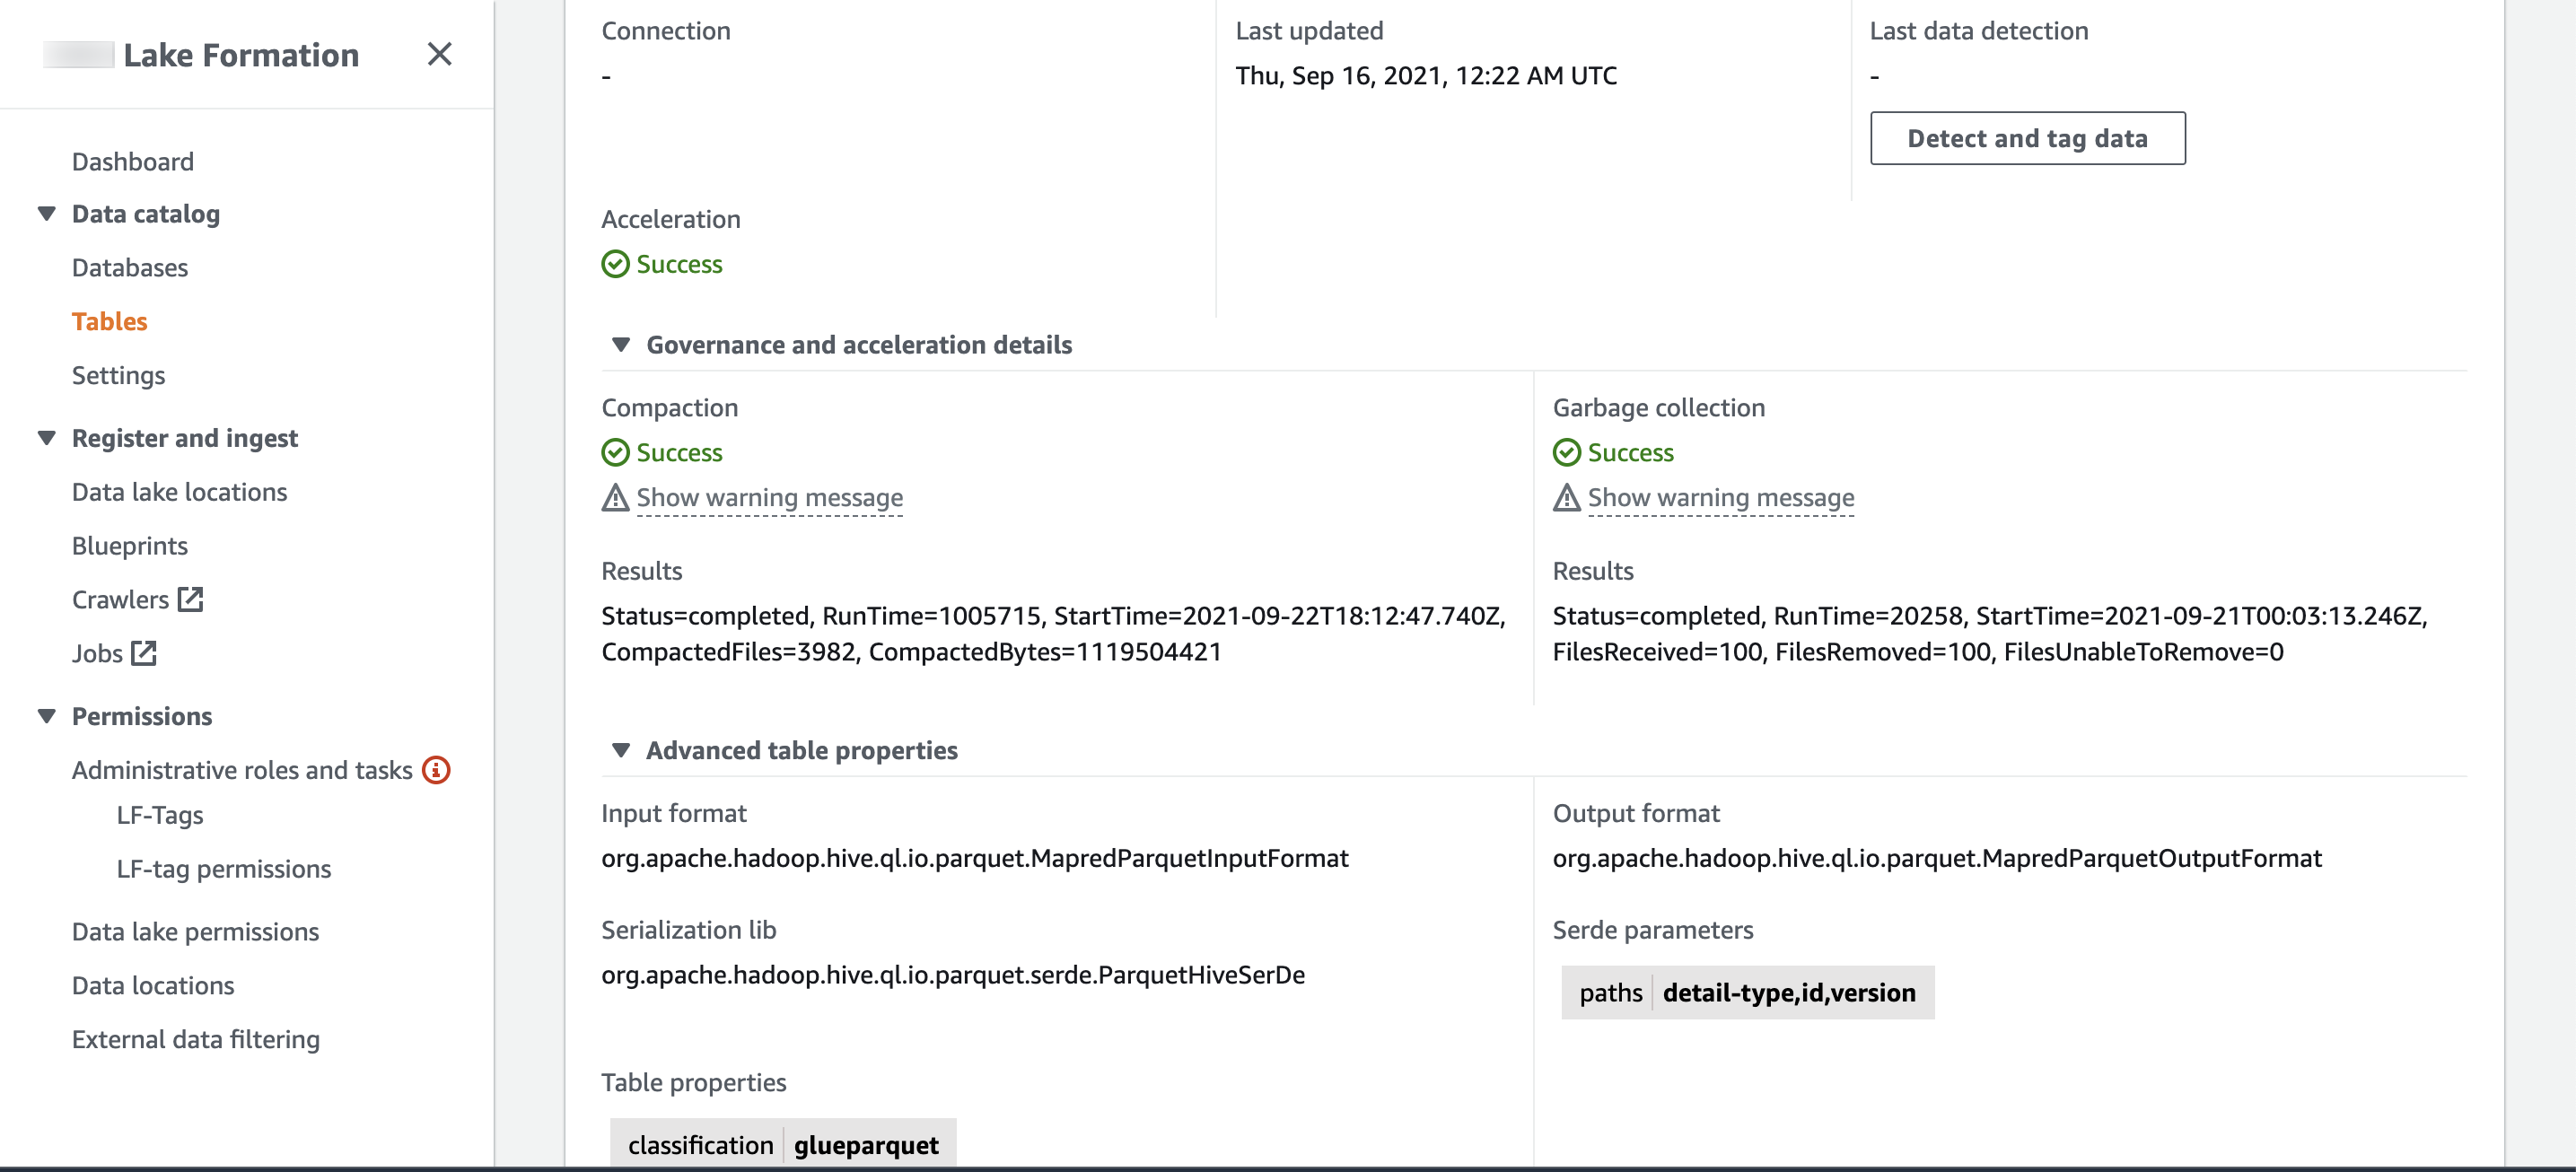Click the Acceleration success checkmark icon
This screenshot has width=2576, height=1172.
coord(615,264)
